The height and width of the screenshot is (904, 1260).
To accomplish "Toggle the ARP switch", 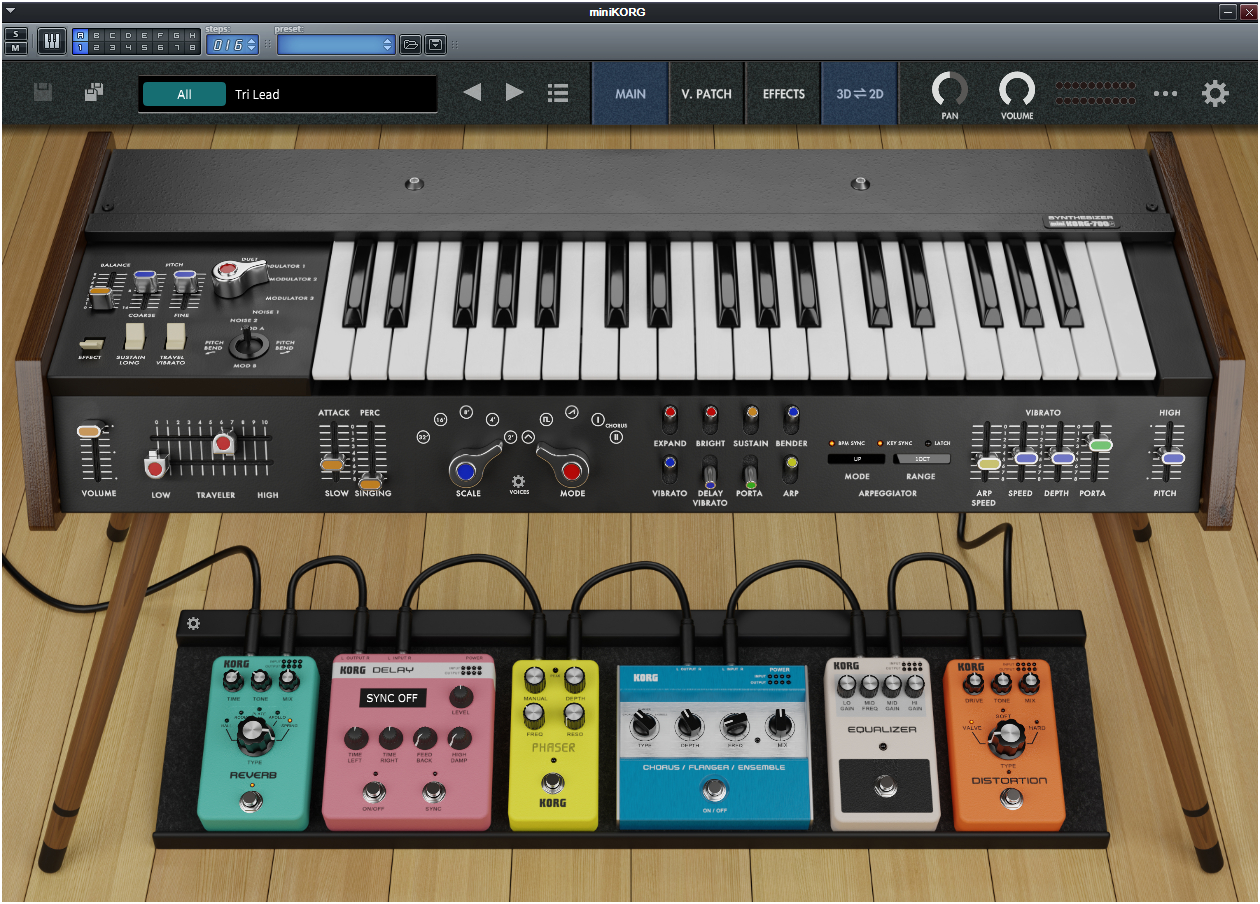I will pyautogui.click(x=792, y=468).
